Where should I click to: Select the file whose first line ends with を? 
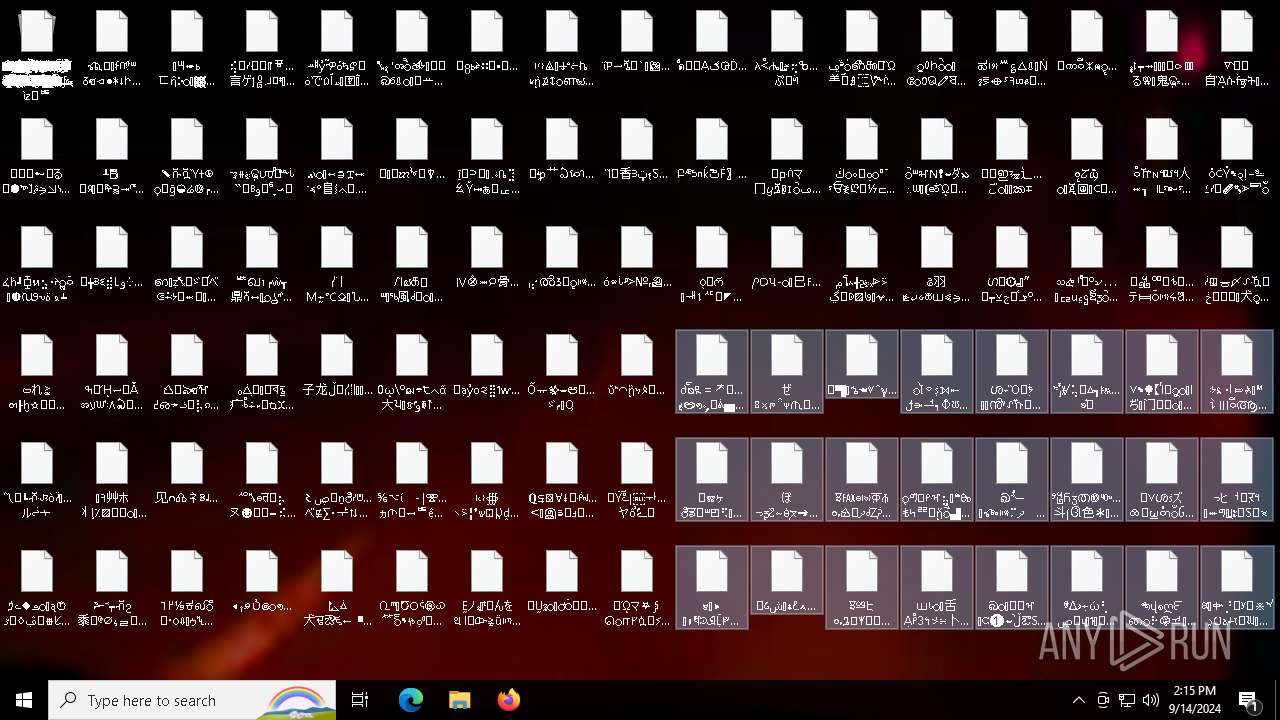coord(487,588)
